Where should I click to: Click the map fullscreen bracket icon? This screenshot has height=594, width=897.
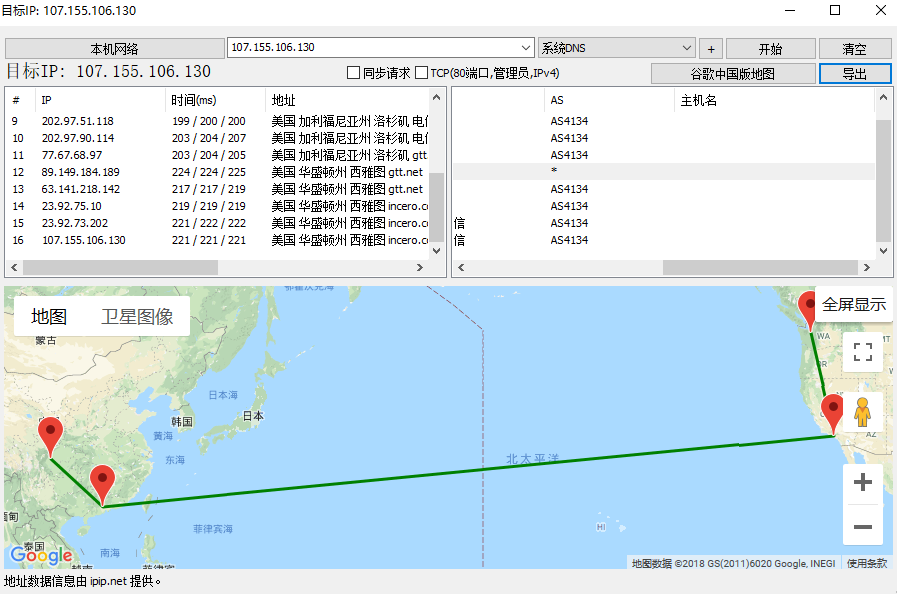coord(863,352)
